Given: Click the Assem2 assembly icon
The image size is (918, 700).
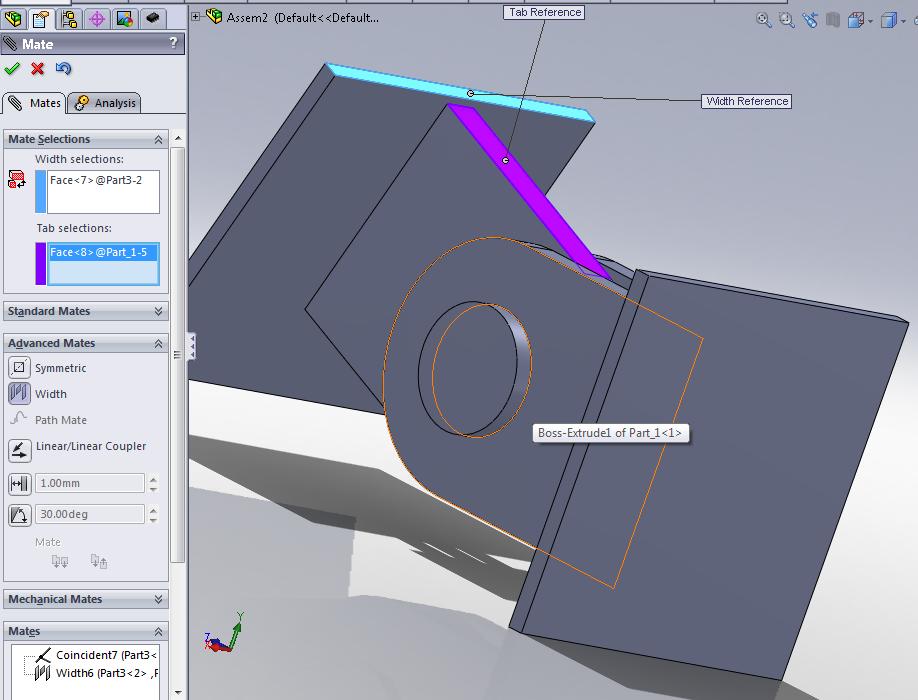Looking at the screenshot, I should [x=214, y=17].
